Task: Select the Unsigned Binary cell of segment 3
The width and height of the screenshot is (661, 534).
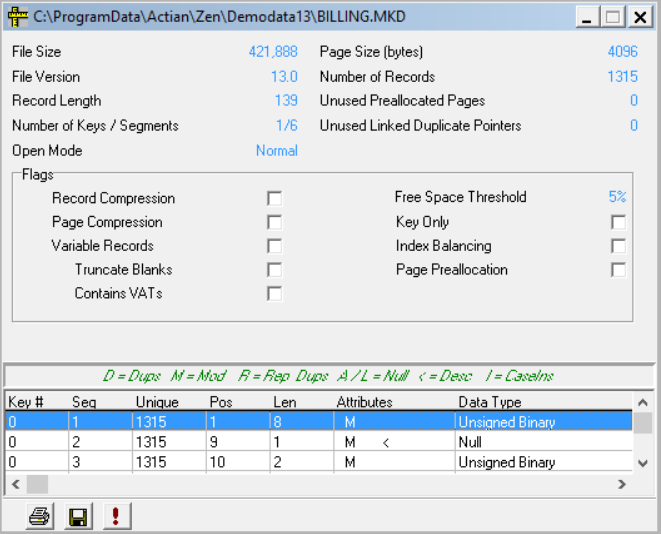Action: pyautogui.click(x=544, y=462)
